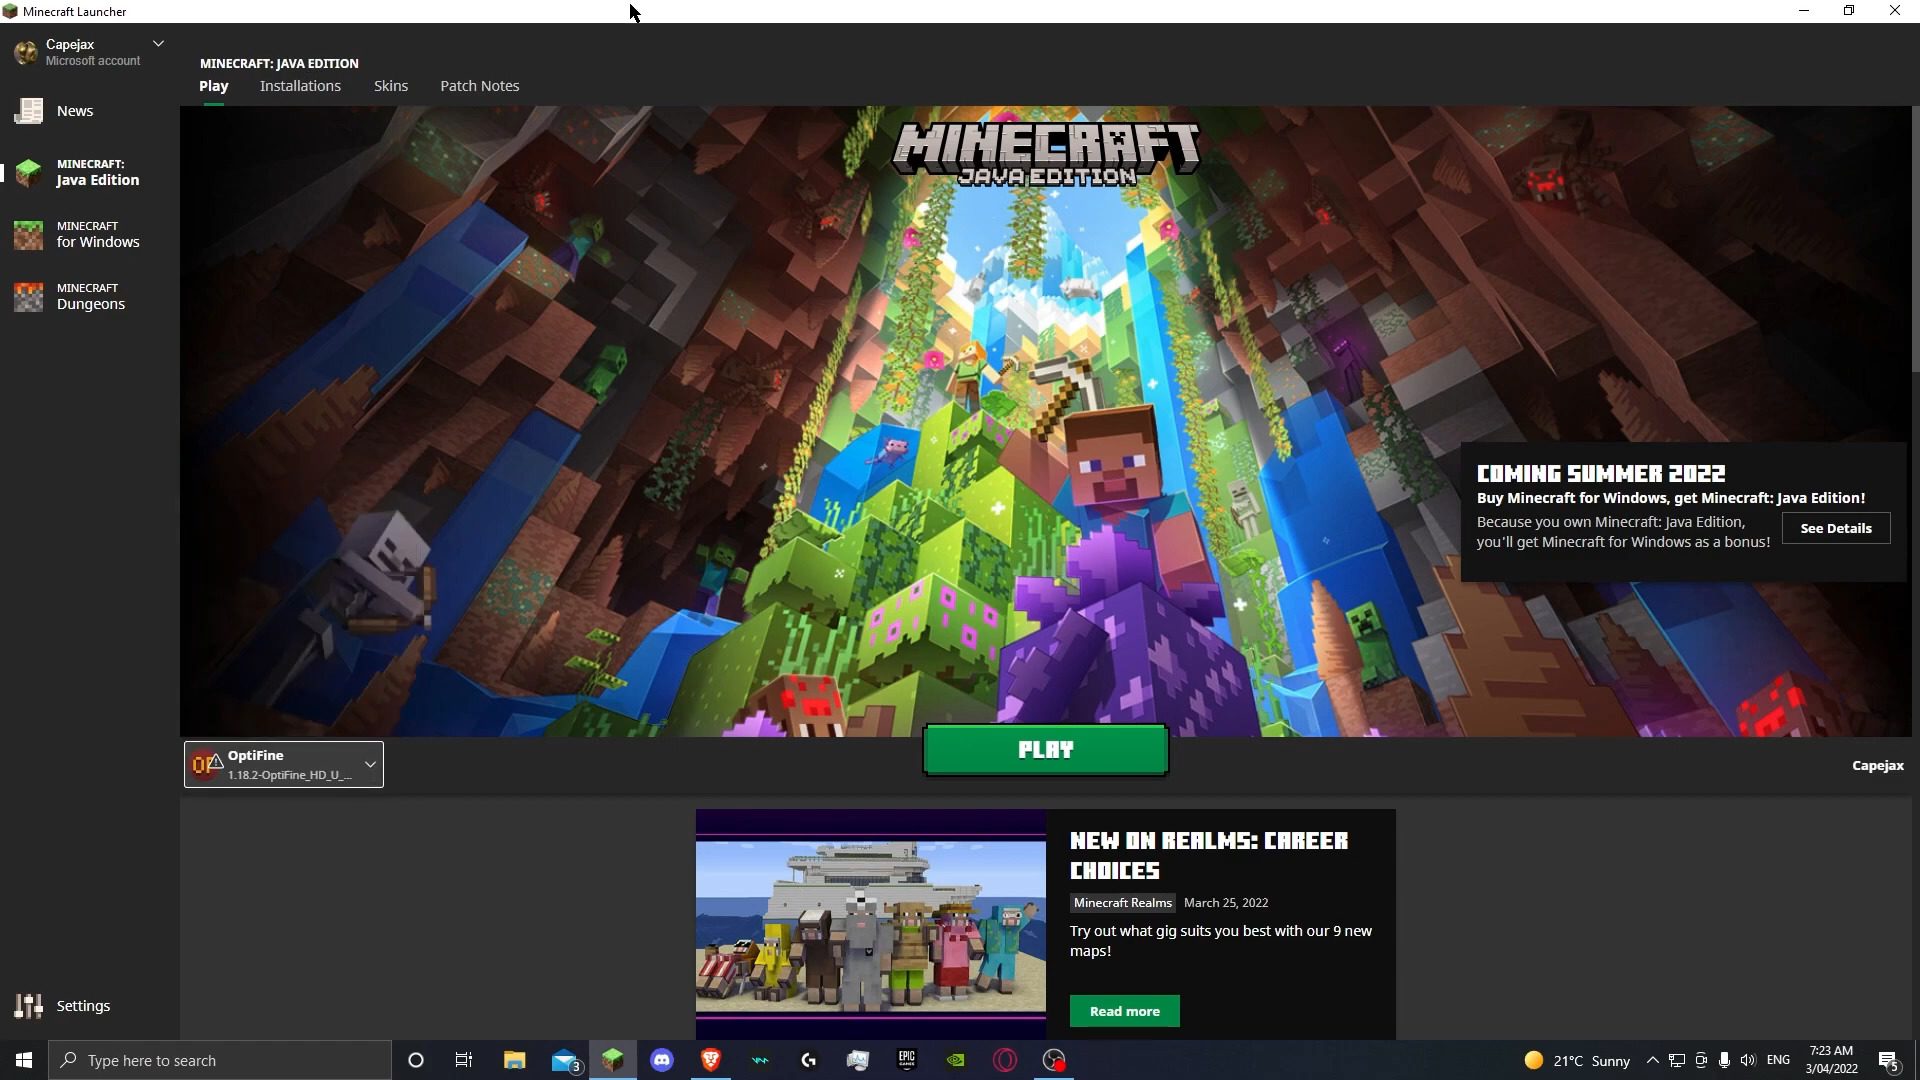
Task: Click the Windows taskbar search box
Action: coord(220,1060)
